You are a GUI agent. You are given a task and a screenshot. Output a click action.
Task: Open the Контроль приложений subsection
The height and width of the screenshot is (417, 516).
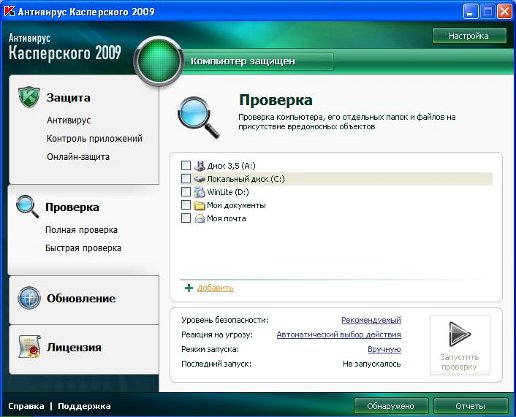click(94, 138)
